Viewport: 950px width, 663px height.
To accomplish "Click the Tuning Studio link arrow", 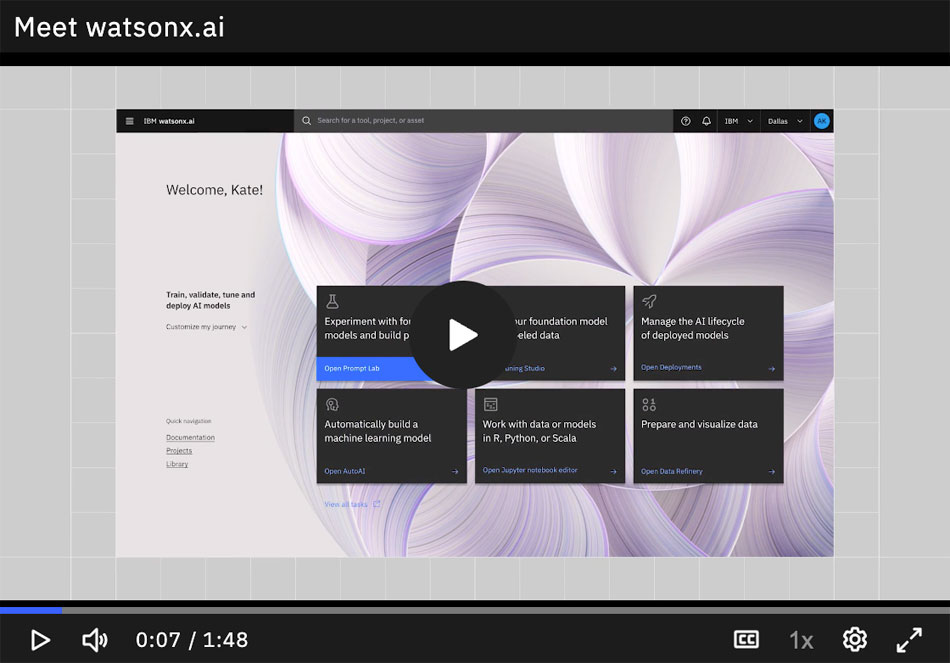I will [x=613, y=368].
